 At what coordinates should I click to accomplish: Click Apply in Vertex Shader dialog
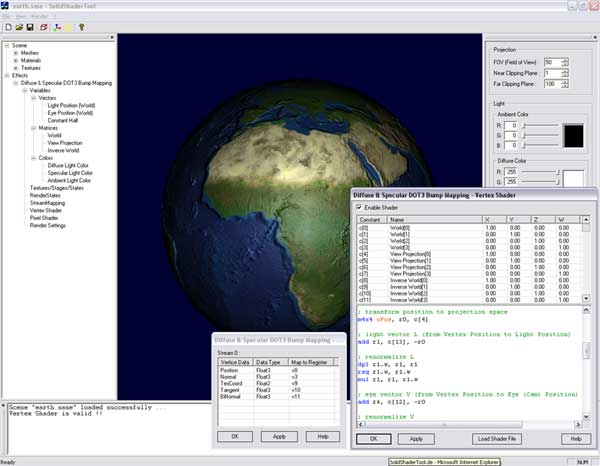(416, 439)
